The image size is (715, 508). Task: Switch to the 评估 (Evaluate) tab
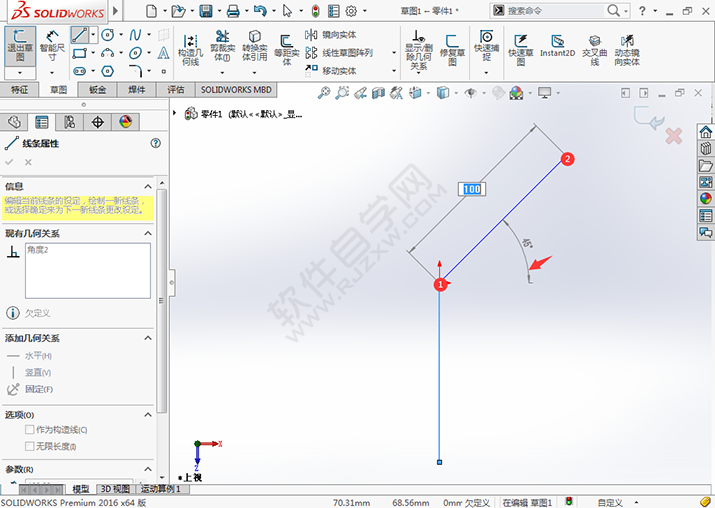click(x=176, y=90)
